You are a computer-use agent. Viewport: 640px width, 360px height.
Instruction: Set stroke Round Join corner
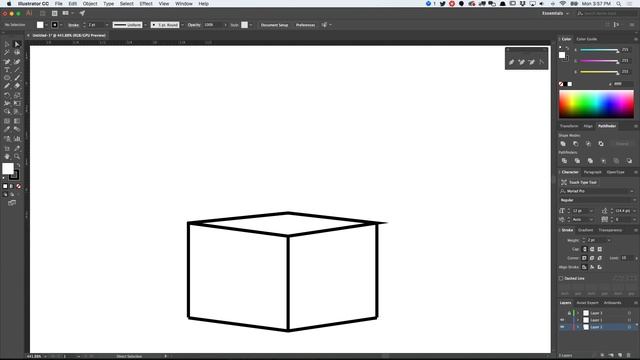[592, 258]
